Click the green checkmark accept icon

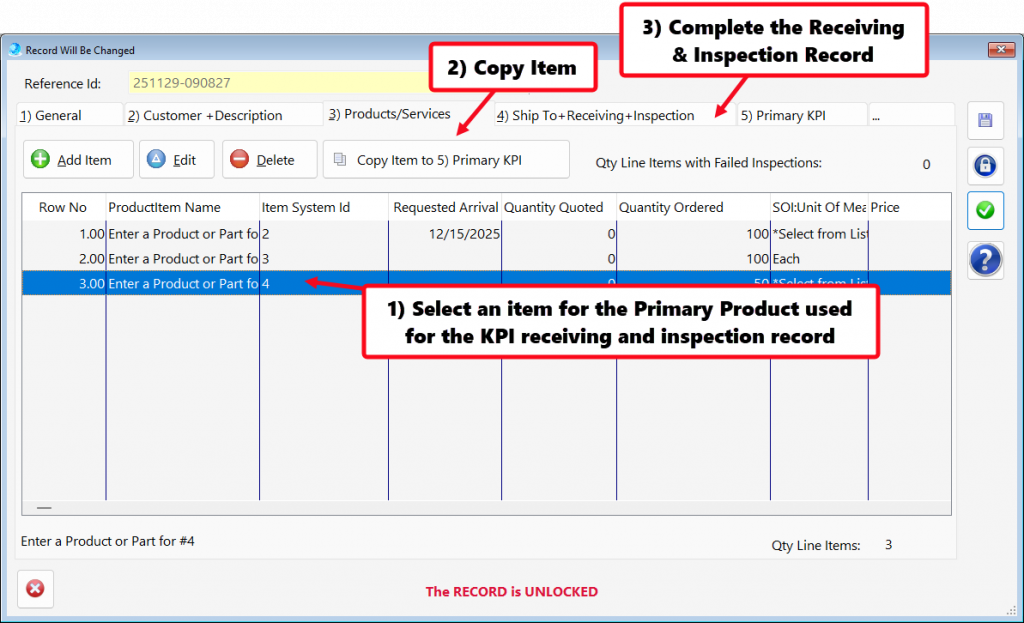pyautogui.click(x=985, y=211)
